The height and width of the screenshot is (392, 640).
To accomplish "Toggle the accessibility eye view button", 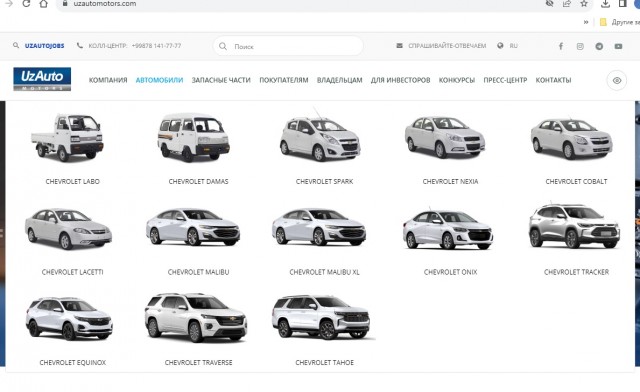I will pyautogui.click(x=617, y=80).
